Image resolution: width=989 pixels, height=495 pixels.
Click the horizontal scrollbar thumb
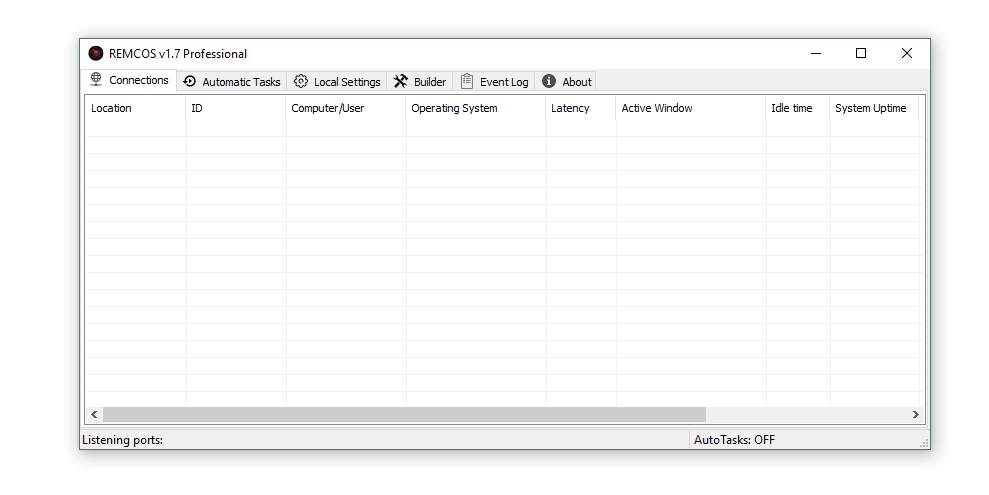[x=404, y=414]
